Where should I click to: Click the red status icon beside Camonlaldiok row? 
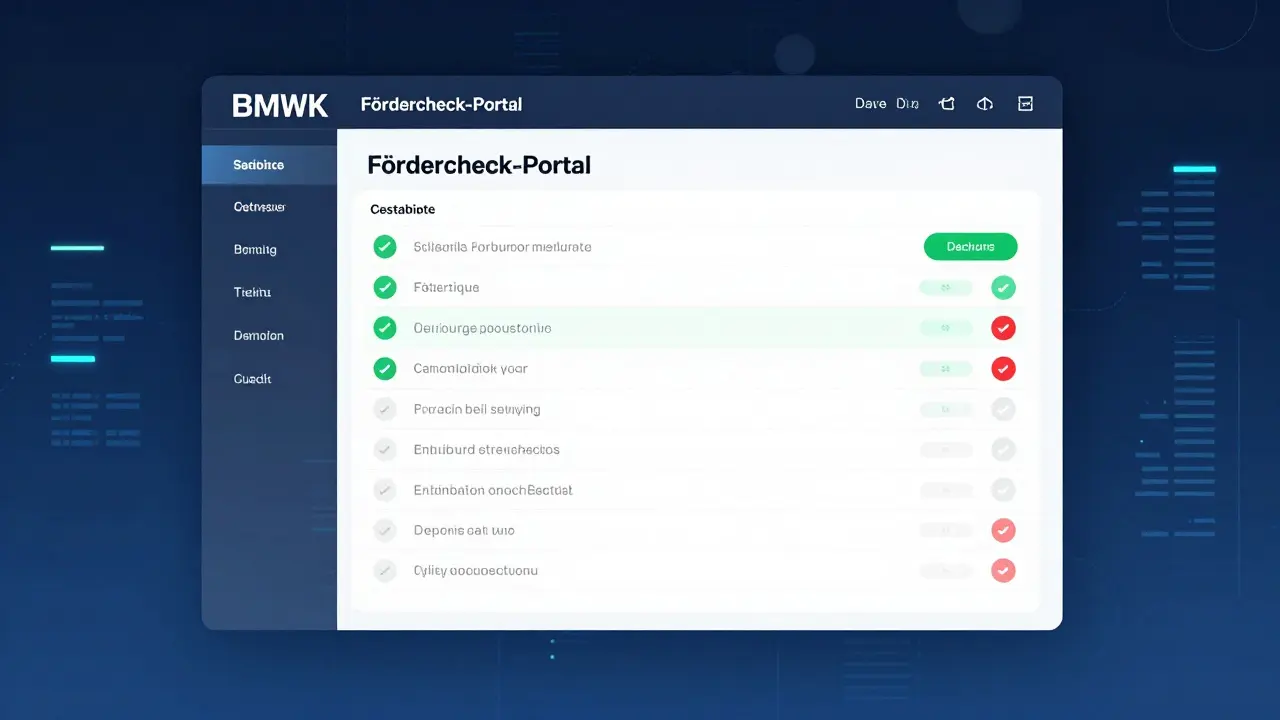pyautogui.click(x=1003, y=368)
